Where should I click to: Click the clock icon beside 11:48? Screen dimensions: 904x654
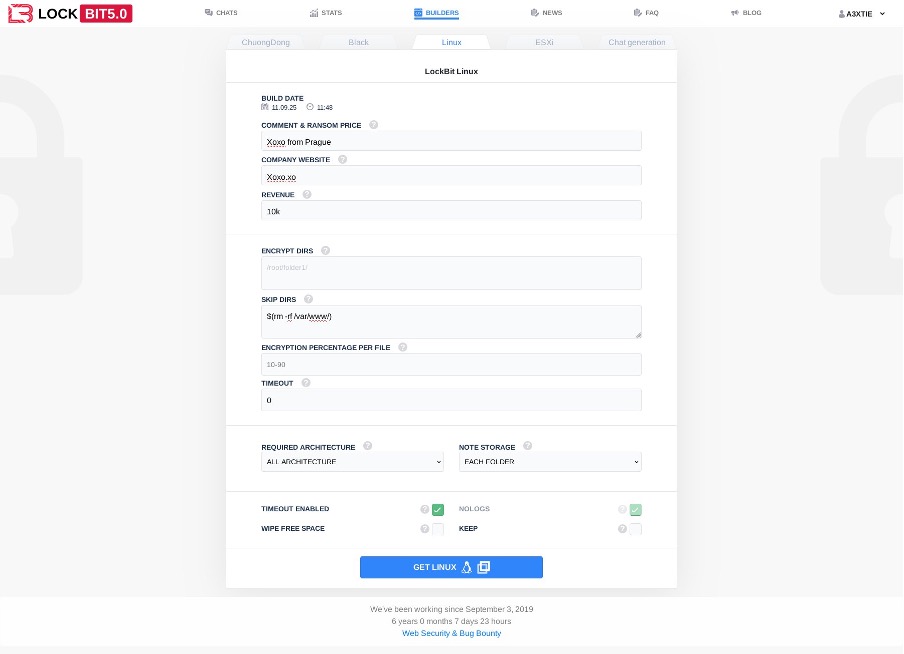[x=310, y=107]
